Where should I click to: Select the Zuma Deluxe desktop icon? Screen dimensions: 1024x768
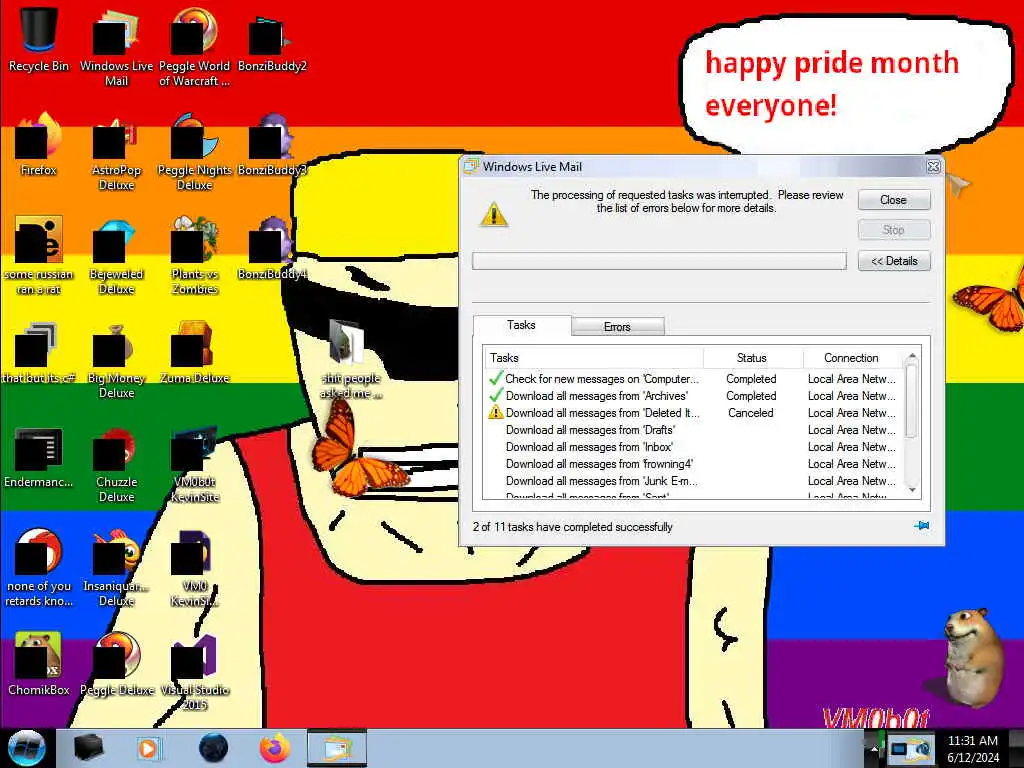[195, 351]
